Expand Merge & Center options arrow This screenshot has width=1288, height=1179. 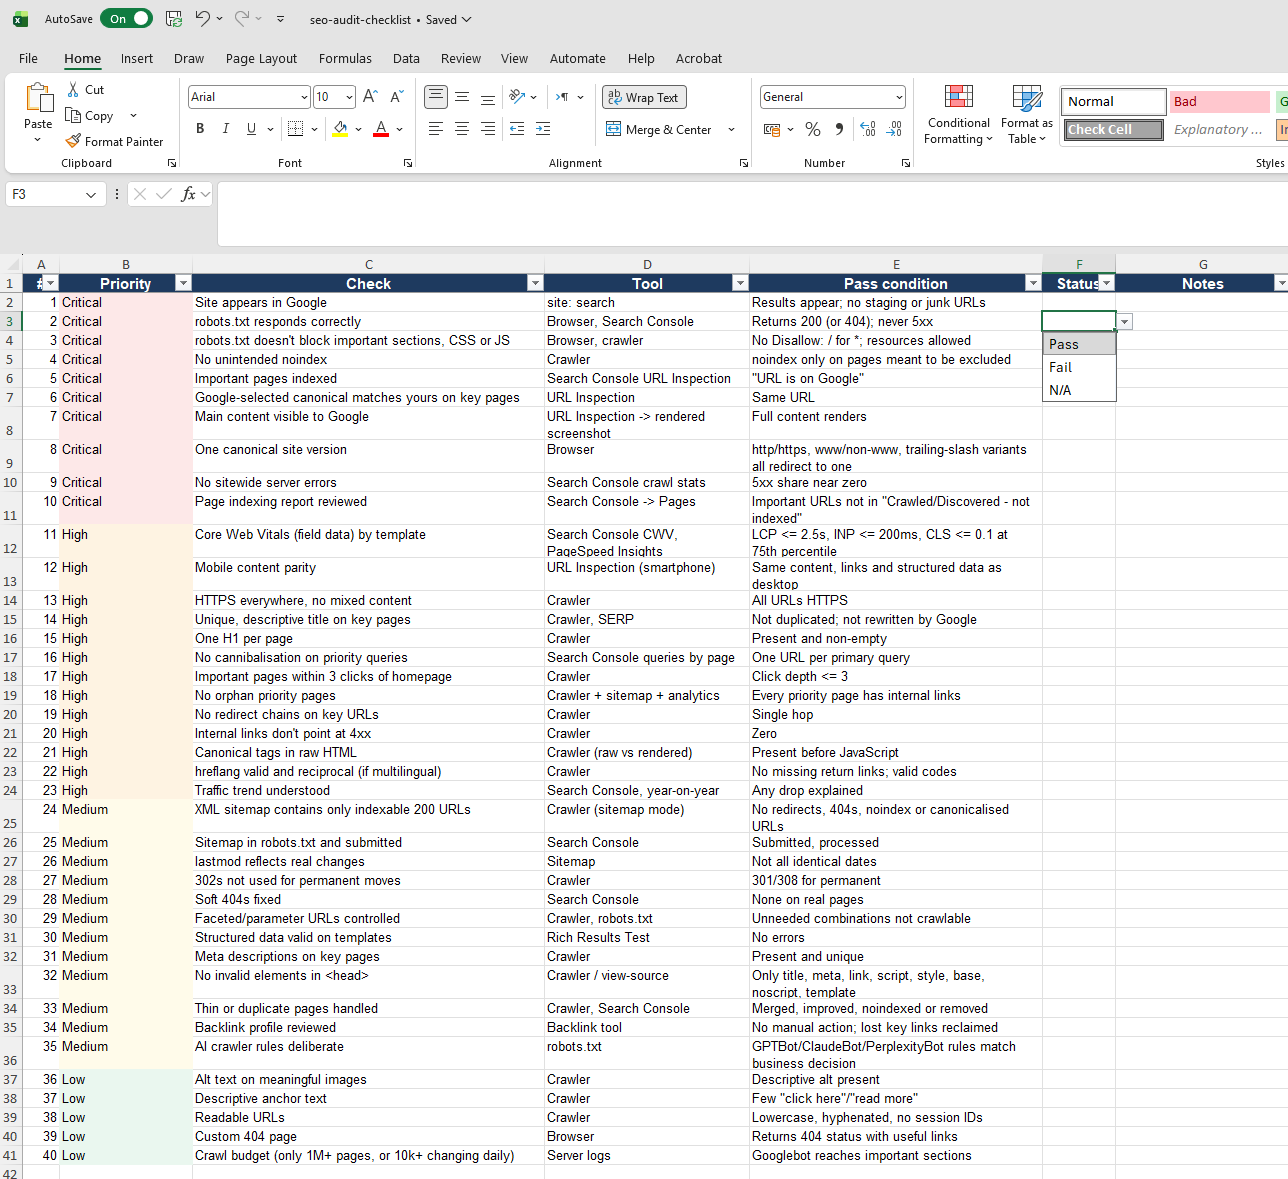click(x=731, y=130)
